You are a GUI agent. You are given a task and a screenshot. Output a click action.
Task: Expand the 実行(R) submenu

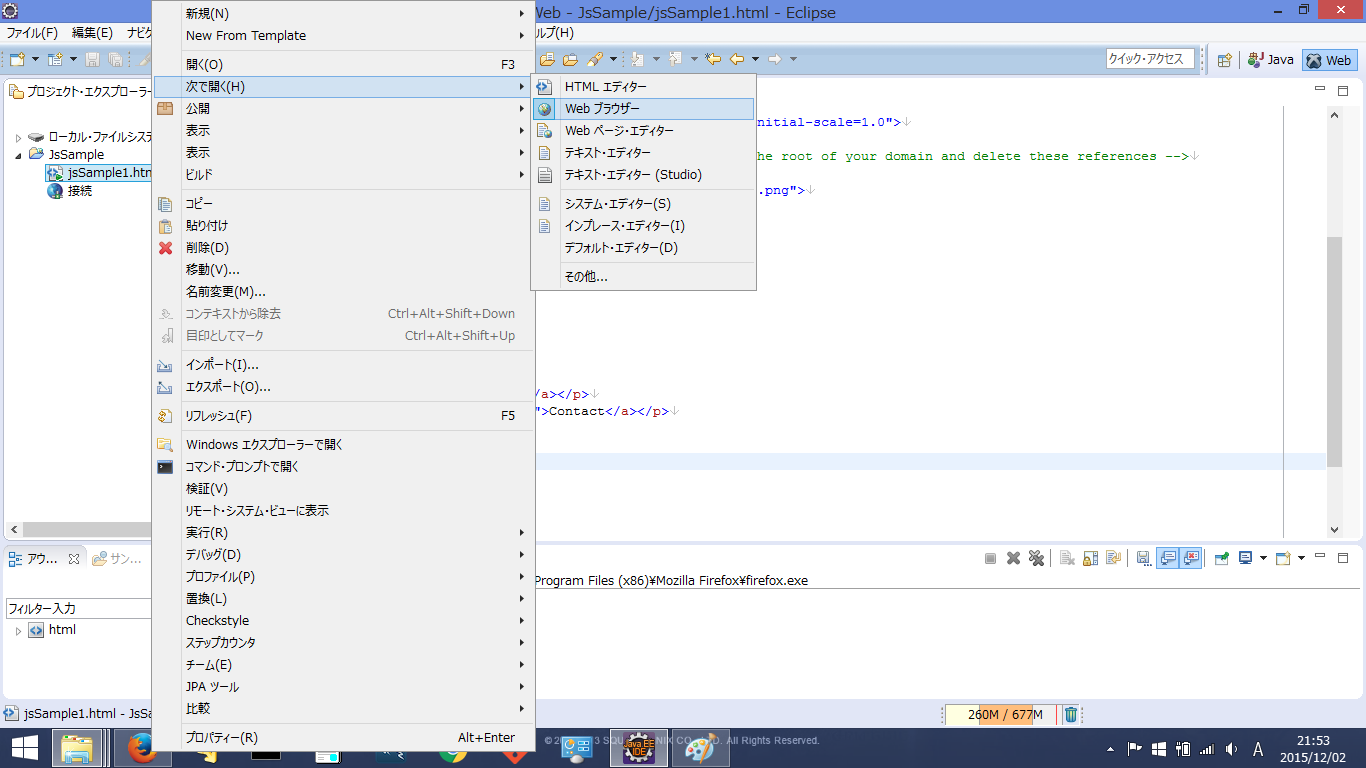pos(343,533)
